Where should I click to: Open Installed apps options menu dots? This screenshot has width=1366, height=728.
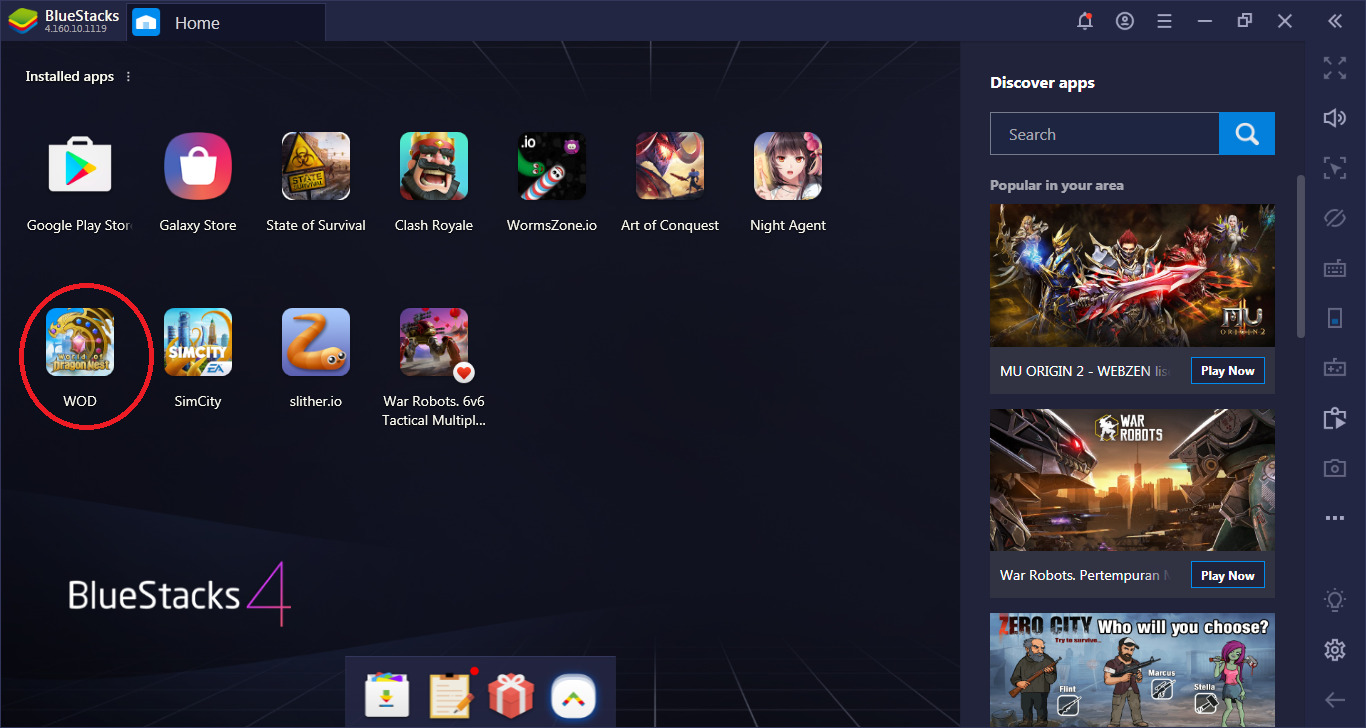[128, 77]
